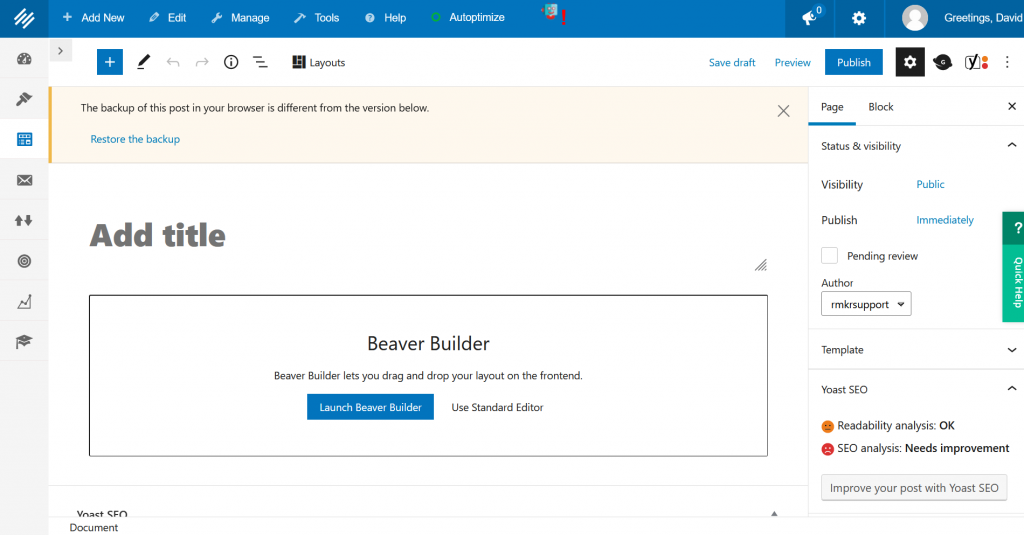Select the Pages layout icon in the sidebar
This screenshot has height=535, width=1024.
pyautogui.click(x=24, y=139)
